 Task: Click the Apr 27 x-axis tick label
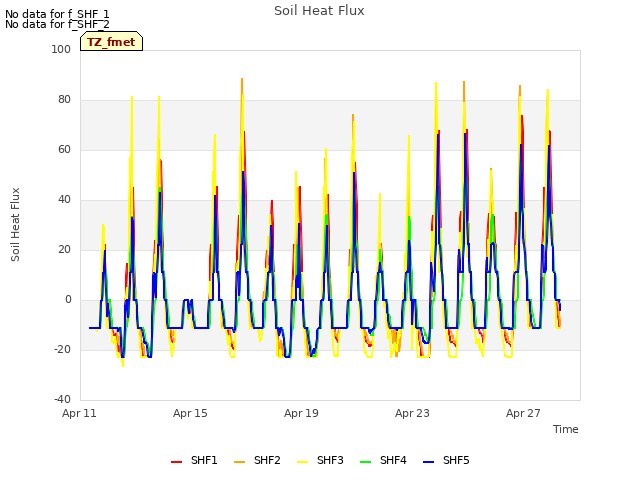[x=523, y=413]
